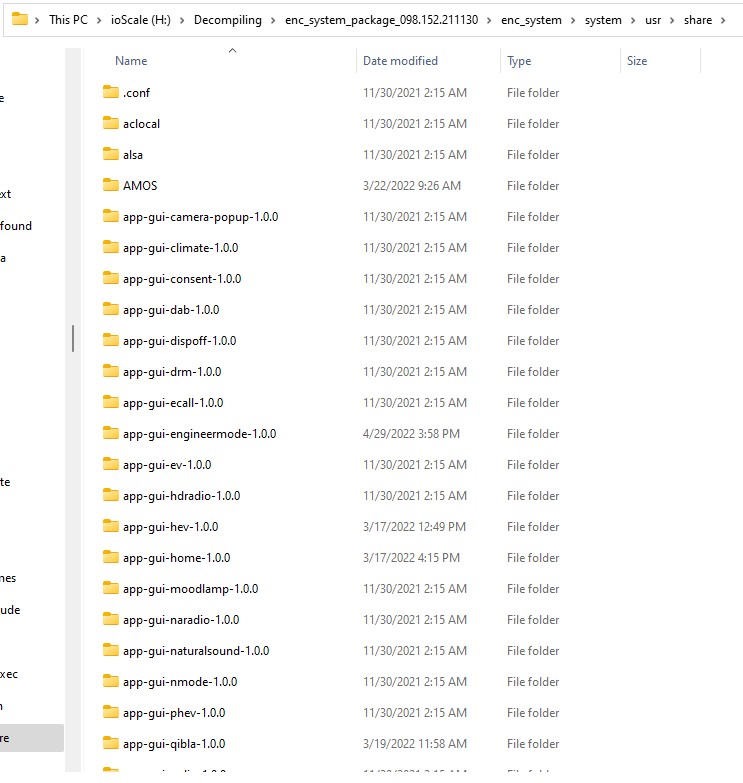The width and height of the screenshot is (743, 783).
Task: Click the app-gui-home-1.0.0 folder icon
Action: click(x=110, y=557)
